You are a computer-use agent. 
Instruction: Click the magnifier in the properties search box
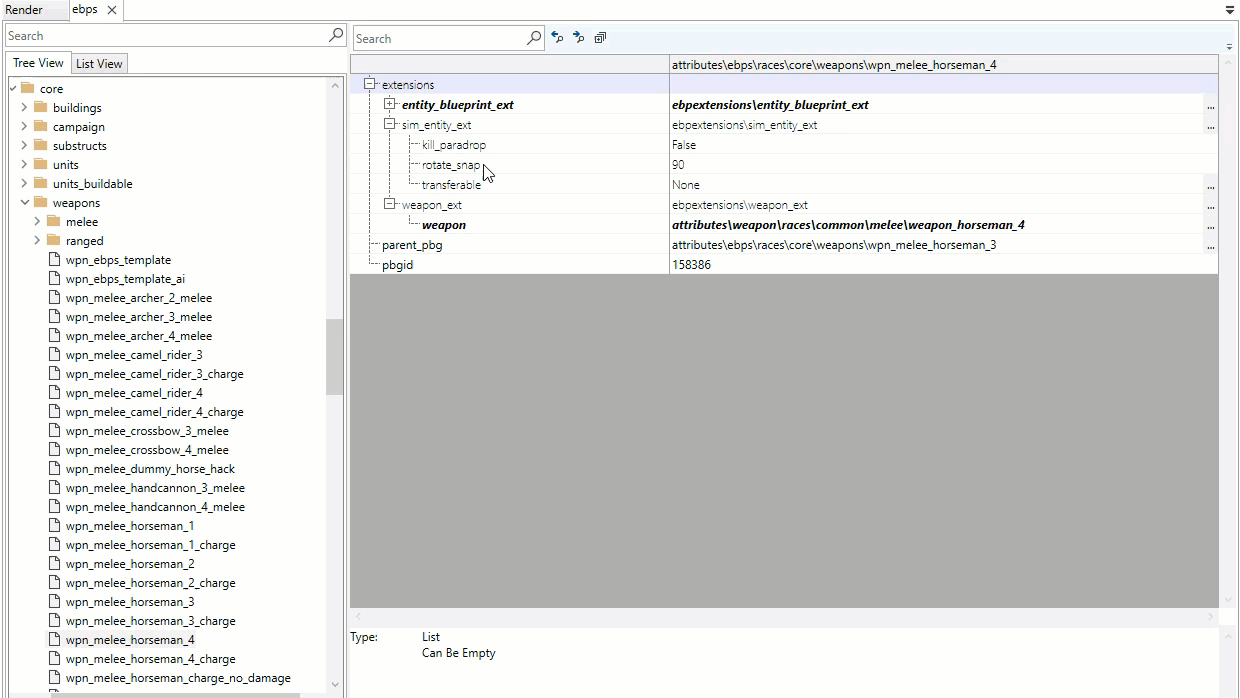[x=534, y=38]
